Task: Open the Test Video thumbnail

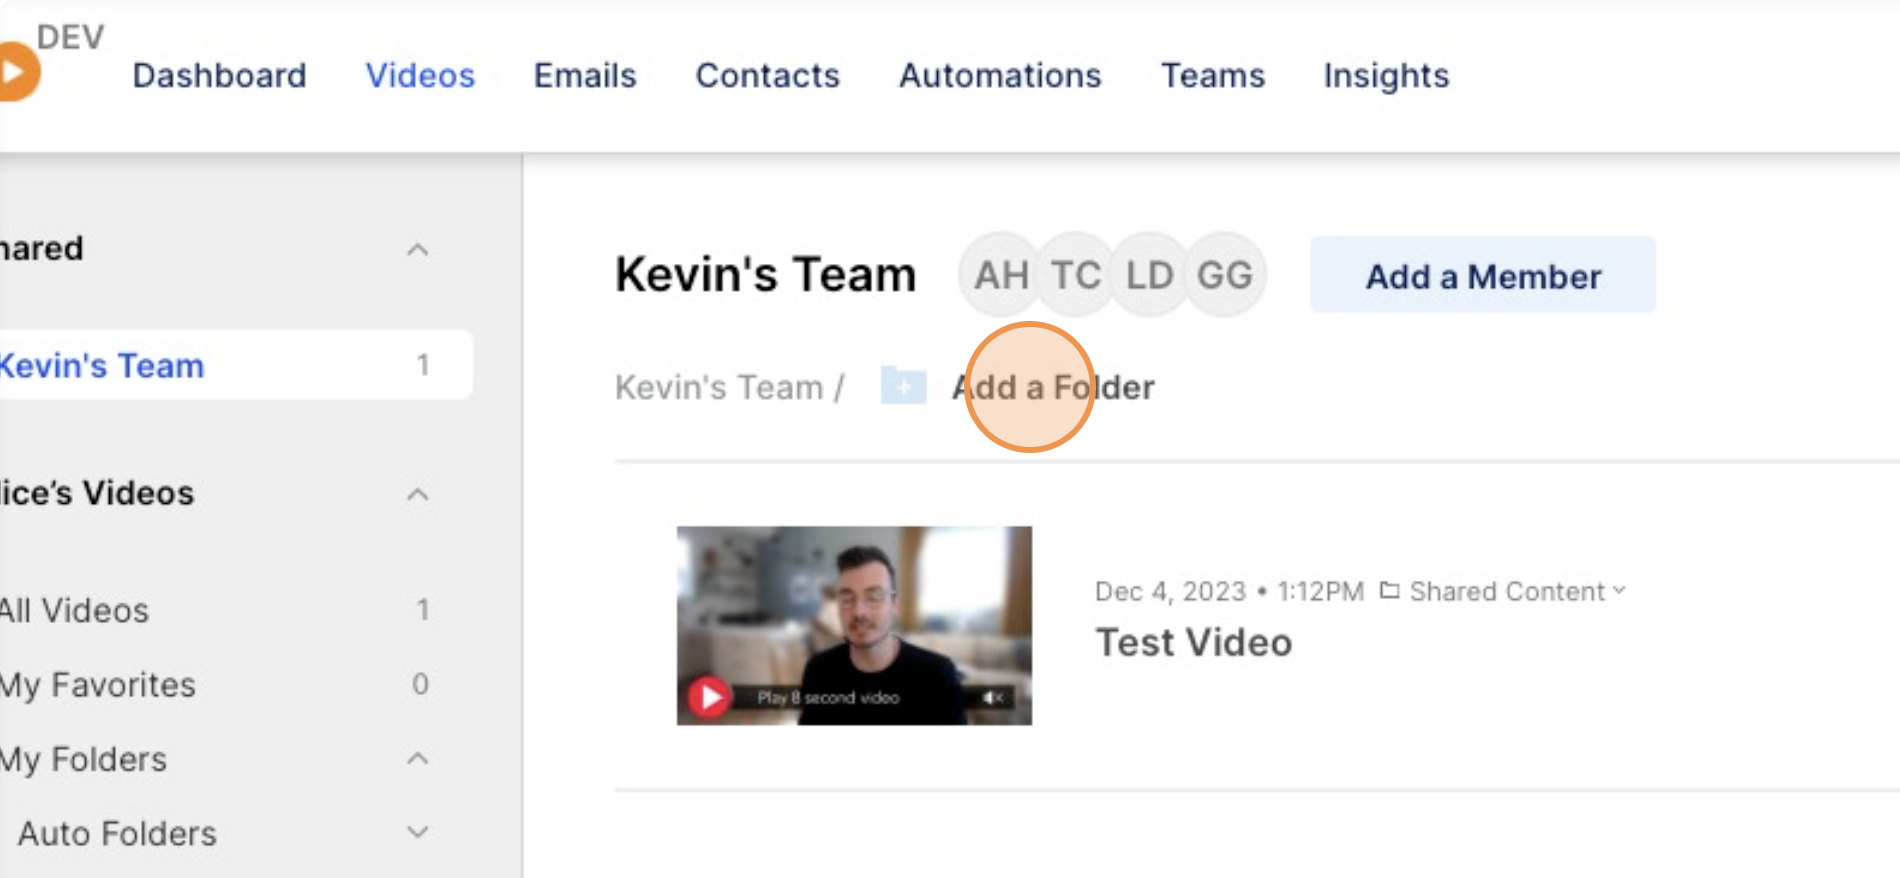Action: (854, 626)
